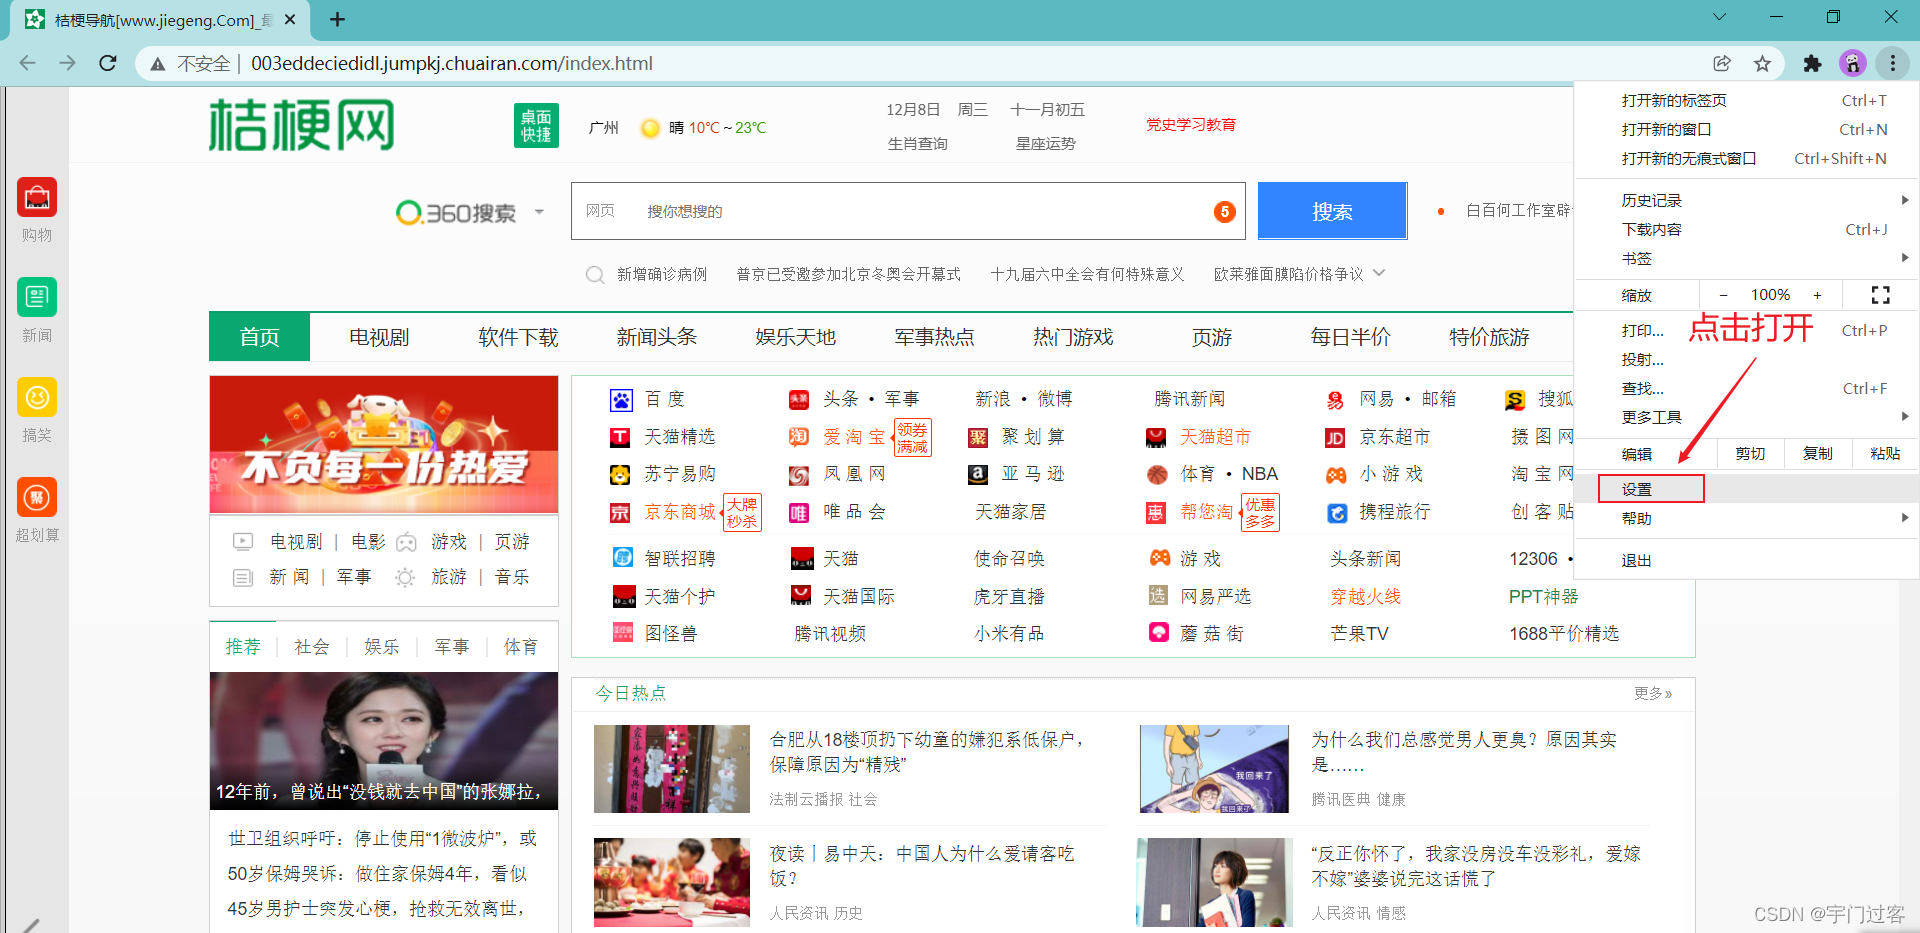Open the 星座运势 link
The image size is (1920, 933).
coord(1045,144)
